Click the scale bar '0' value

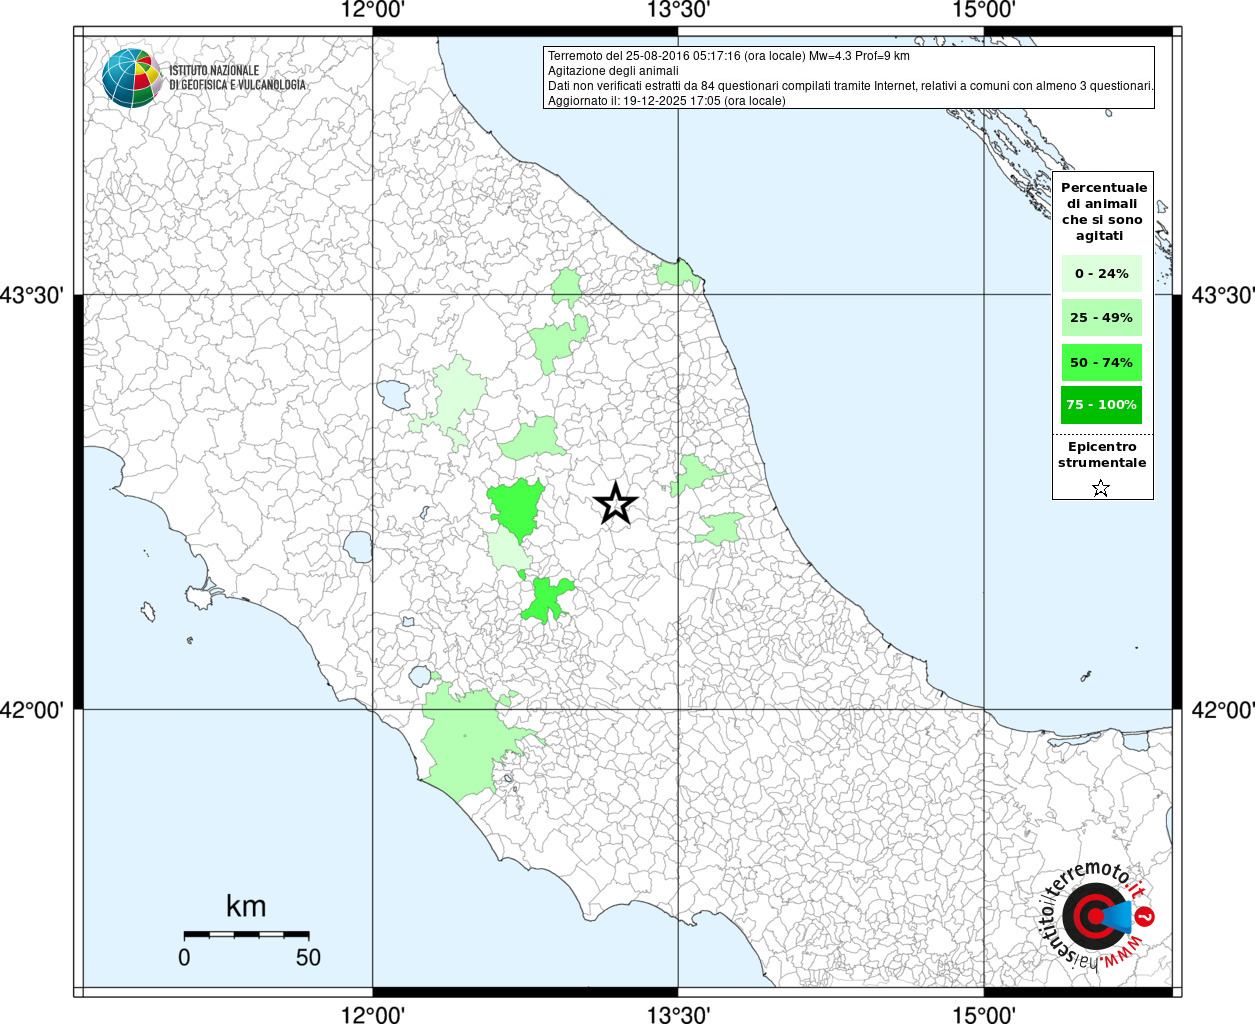[184, 957]
